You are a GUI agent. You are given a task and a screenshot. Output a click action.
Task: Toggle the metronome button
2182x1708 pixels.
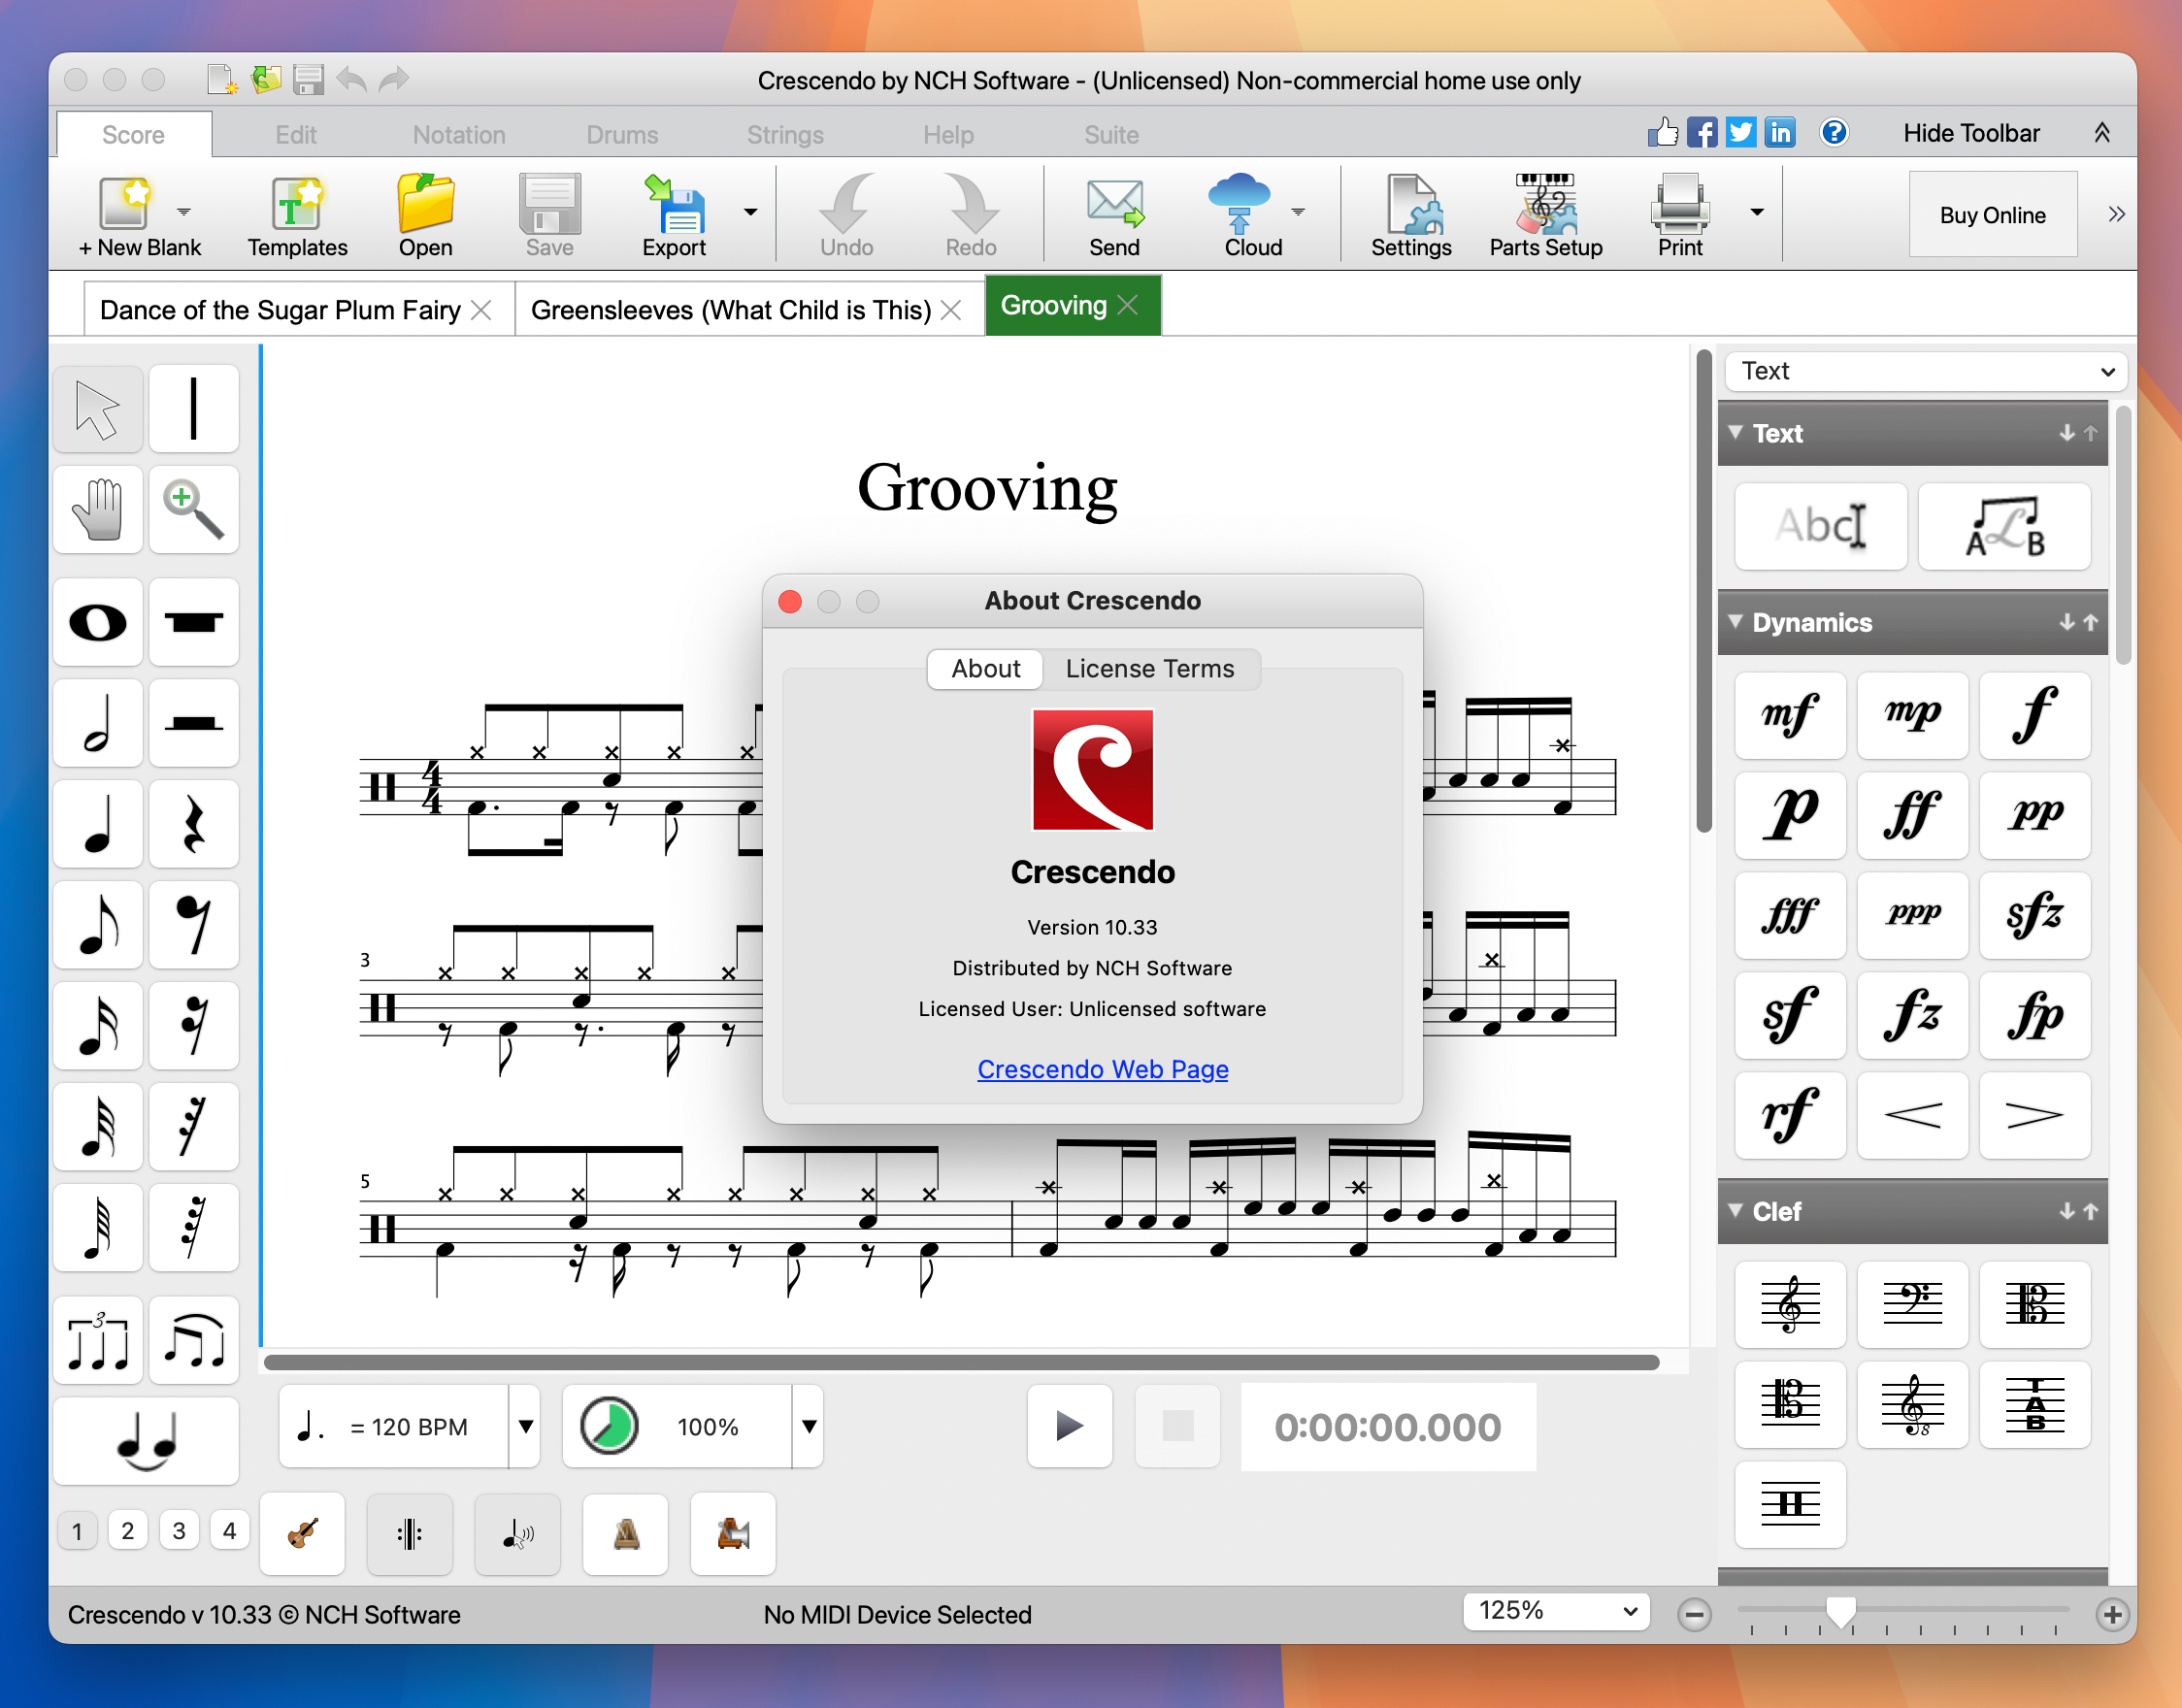pyautogui.click(x=626, y=1533)
